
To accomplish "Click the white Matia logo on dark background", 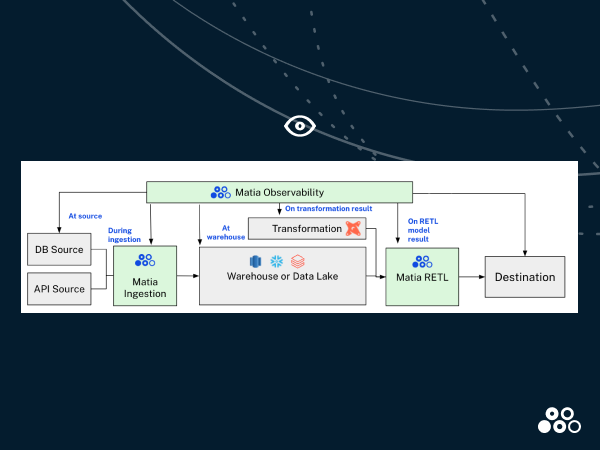I will tap(559, 420).
